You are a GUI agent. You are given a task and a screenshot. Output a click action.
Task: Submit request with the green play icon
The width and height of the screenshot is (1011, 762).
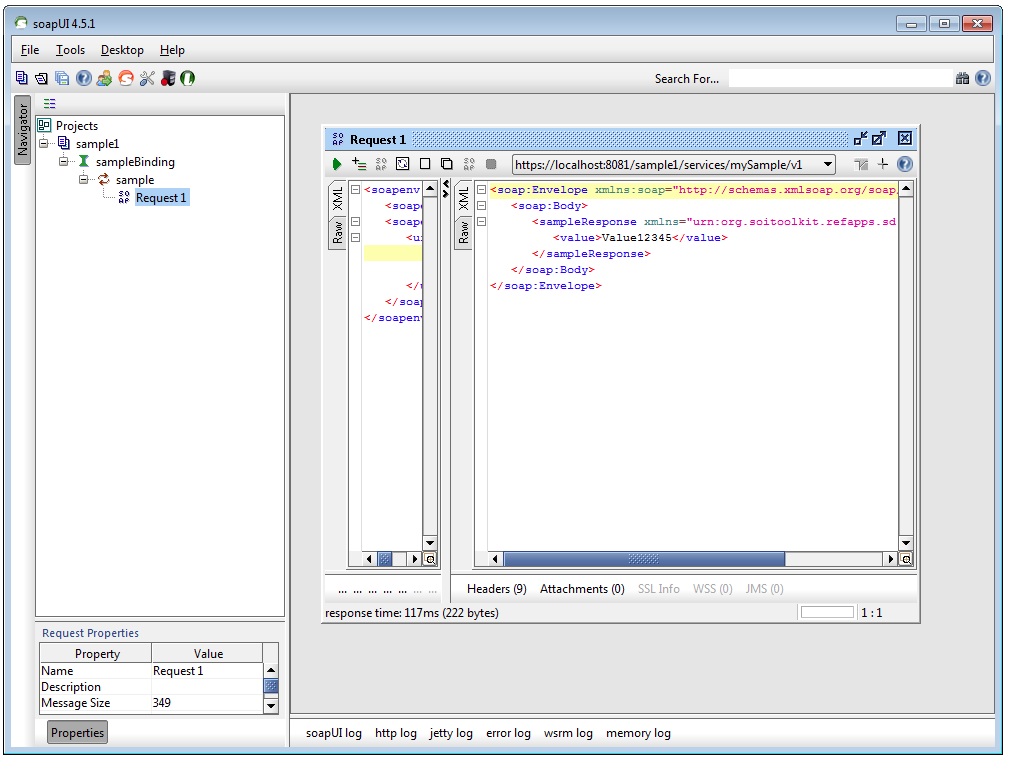tap(337, 164)
